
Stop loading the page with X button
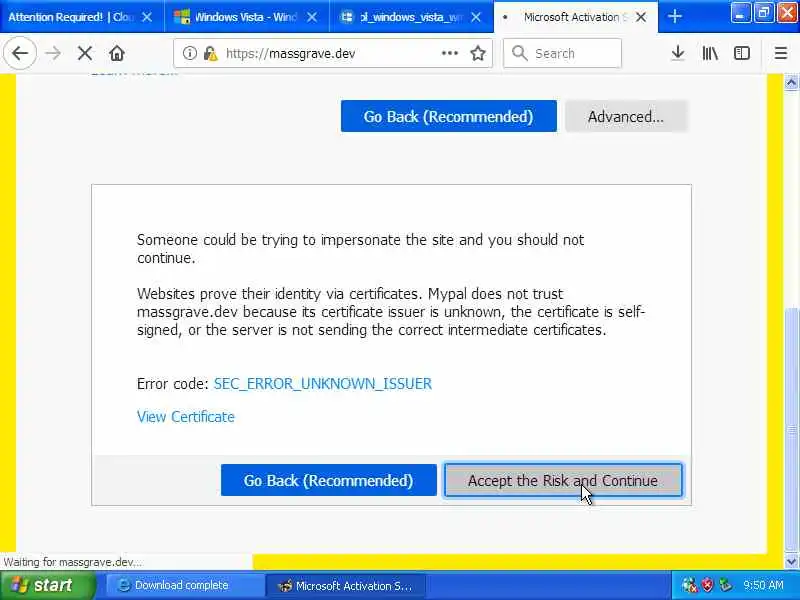tap(85, 53)
